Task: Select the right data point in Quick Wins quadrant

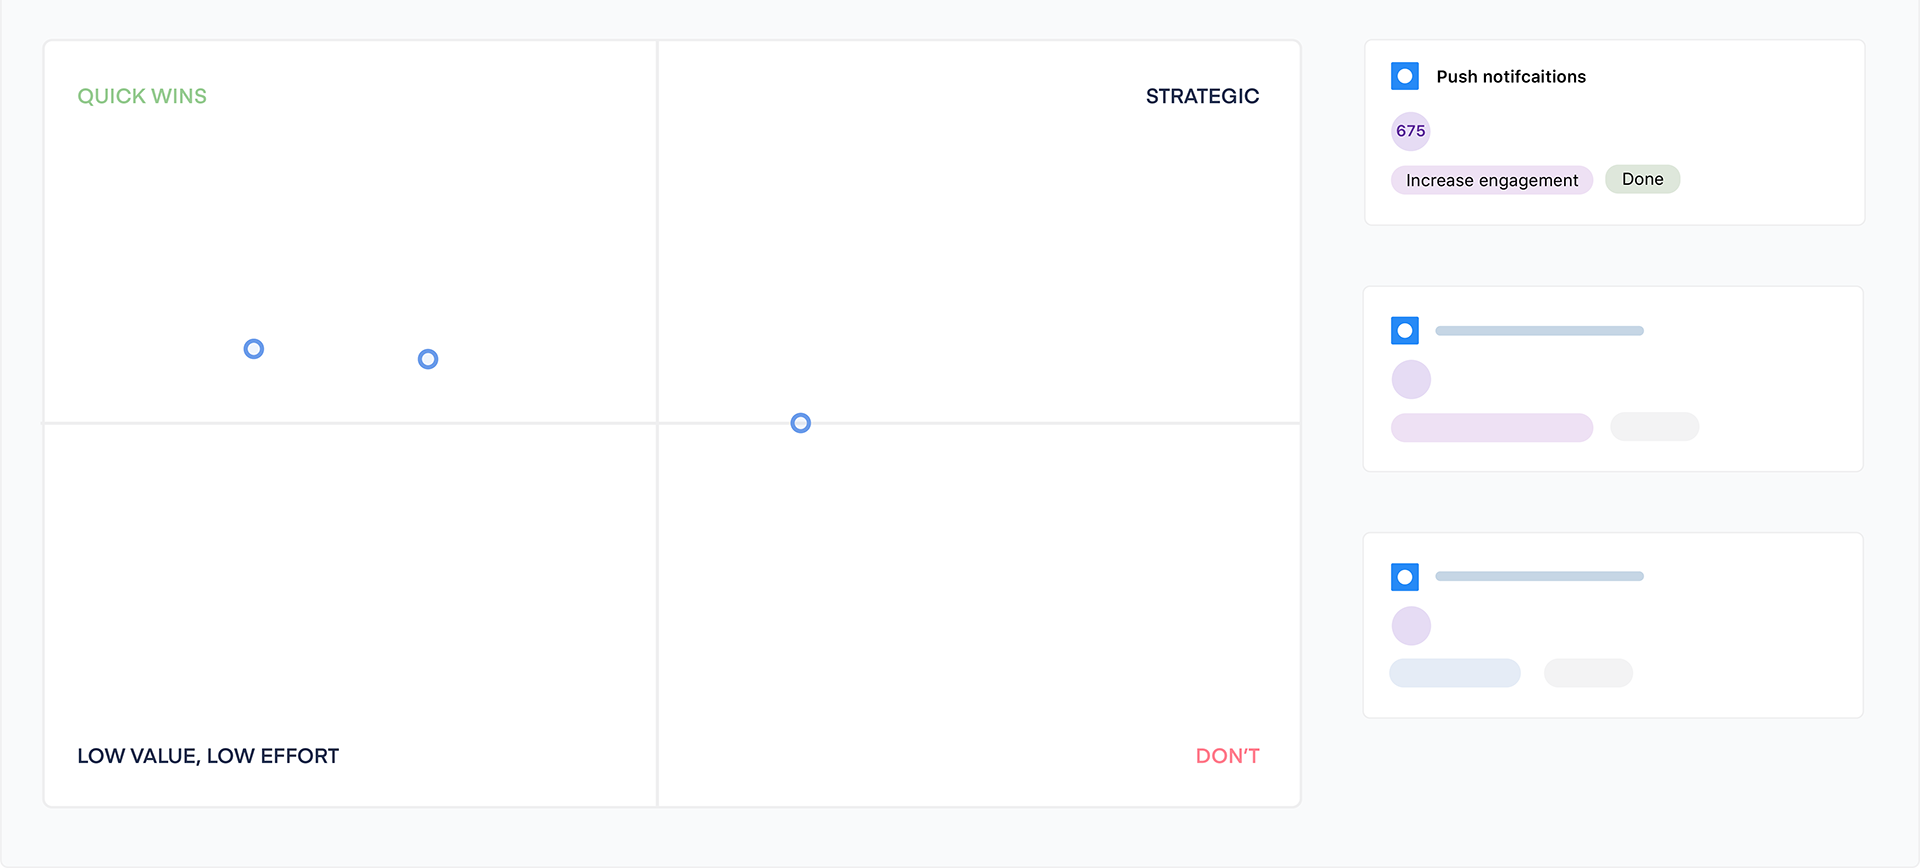Action: (427, 358)
